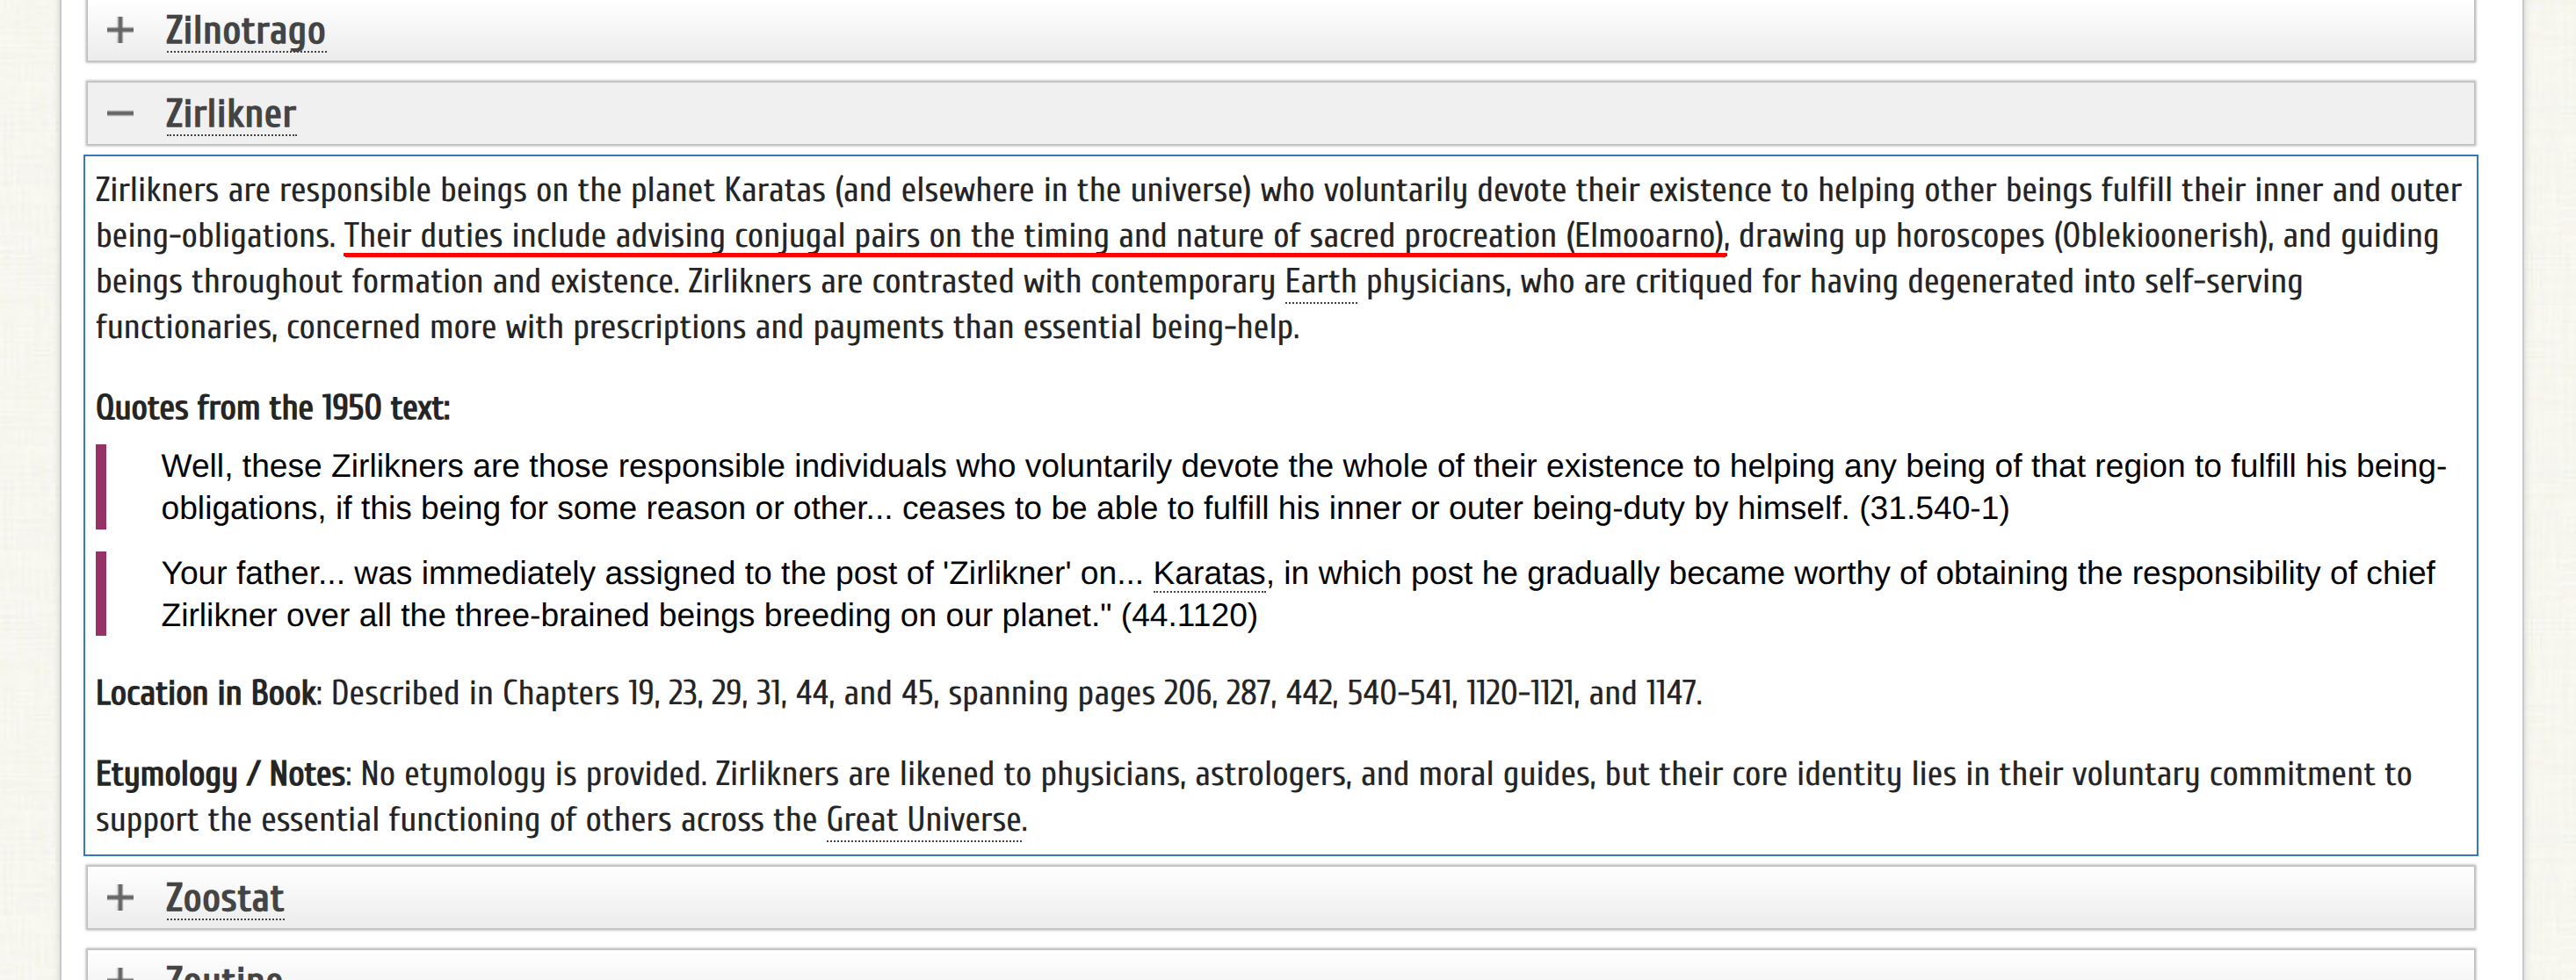This screenshot has height=980, width=2576.
Task: Click blank area of Zilnotrago header bar
Action: pyautogui.click(x=1400, y=30)
